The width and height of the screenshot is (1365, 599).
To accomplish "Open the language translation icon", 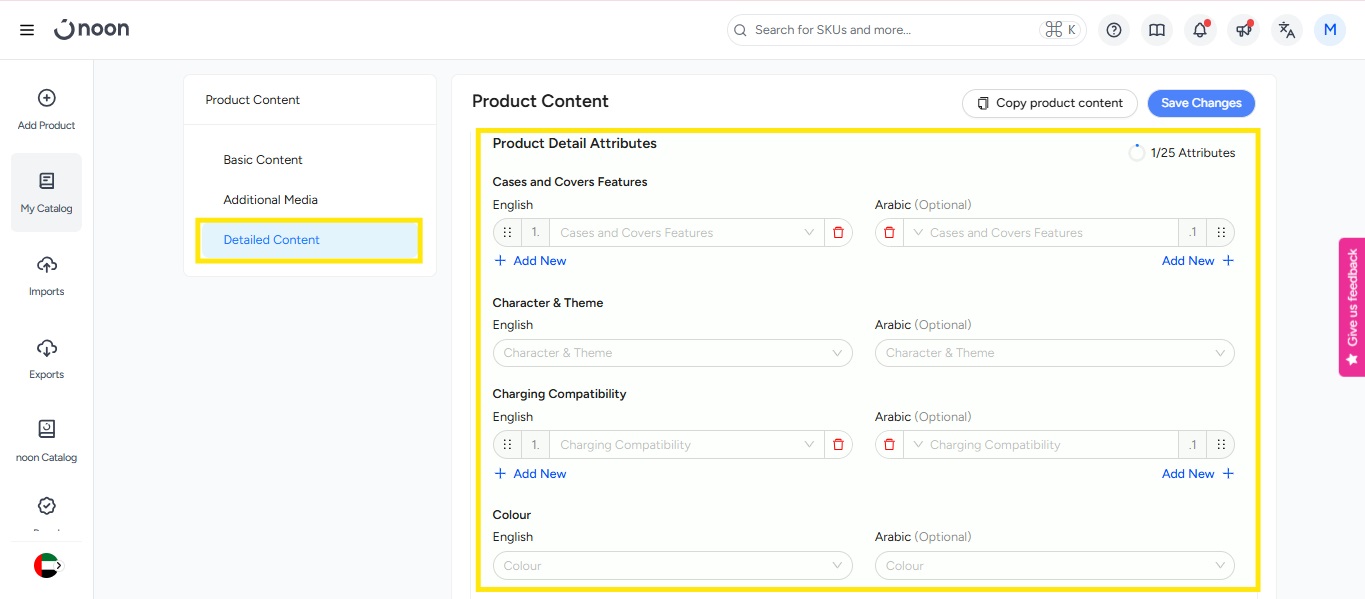I will pyautogui.click(x=1287, y=30).
